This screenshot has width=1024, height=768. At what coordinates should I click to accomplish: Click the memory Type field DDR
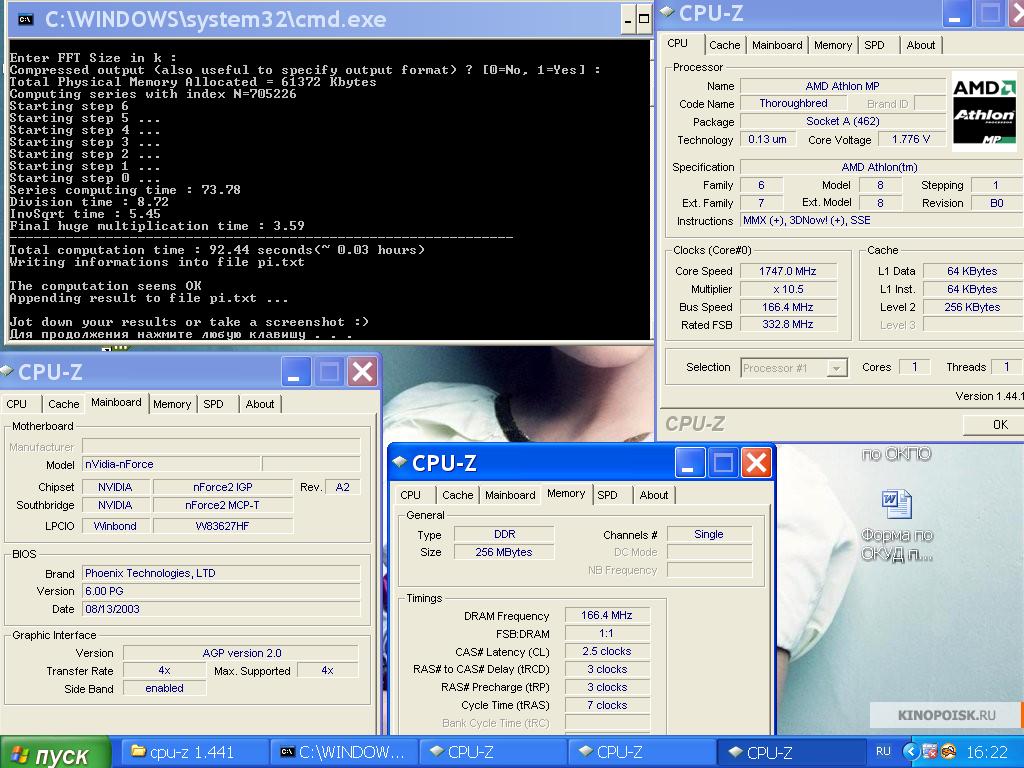point(504,534)
